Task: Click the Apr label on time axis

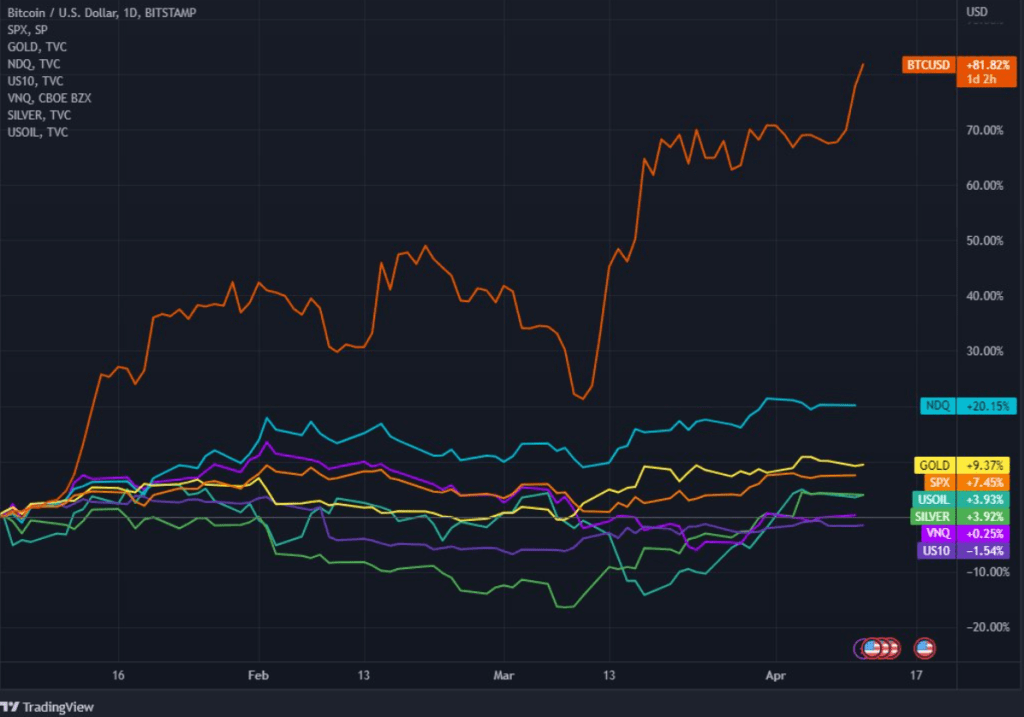Action: click(775, 675)
